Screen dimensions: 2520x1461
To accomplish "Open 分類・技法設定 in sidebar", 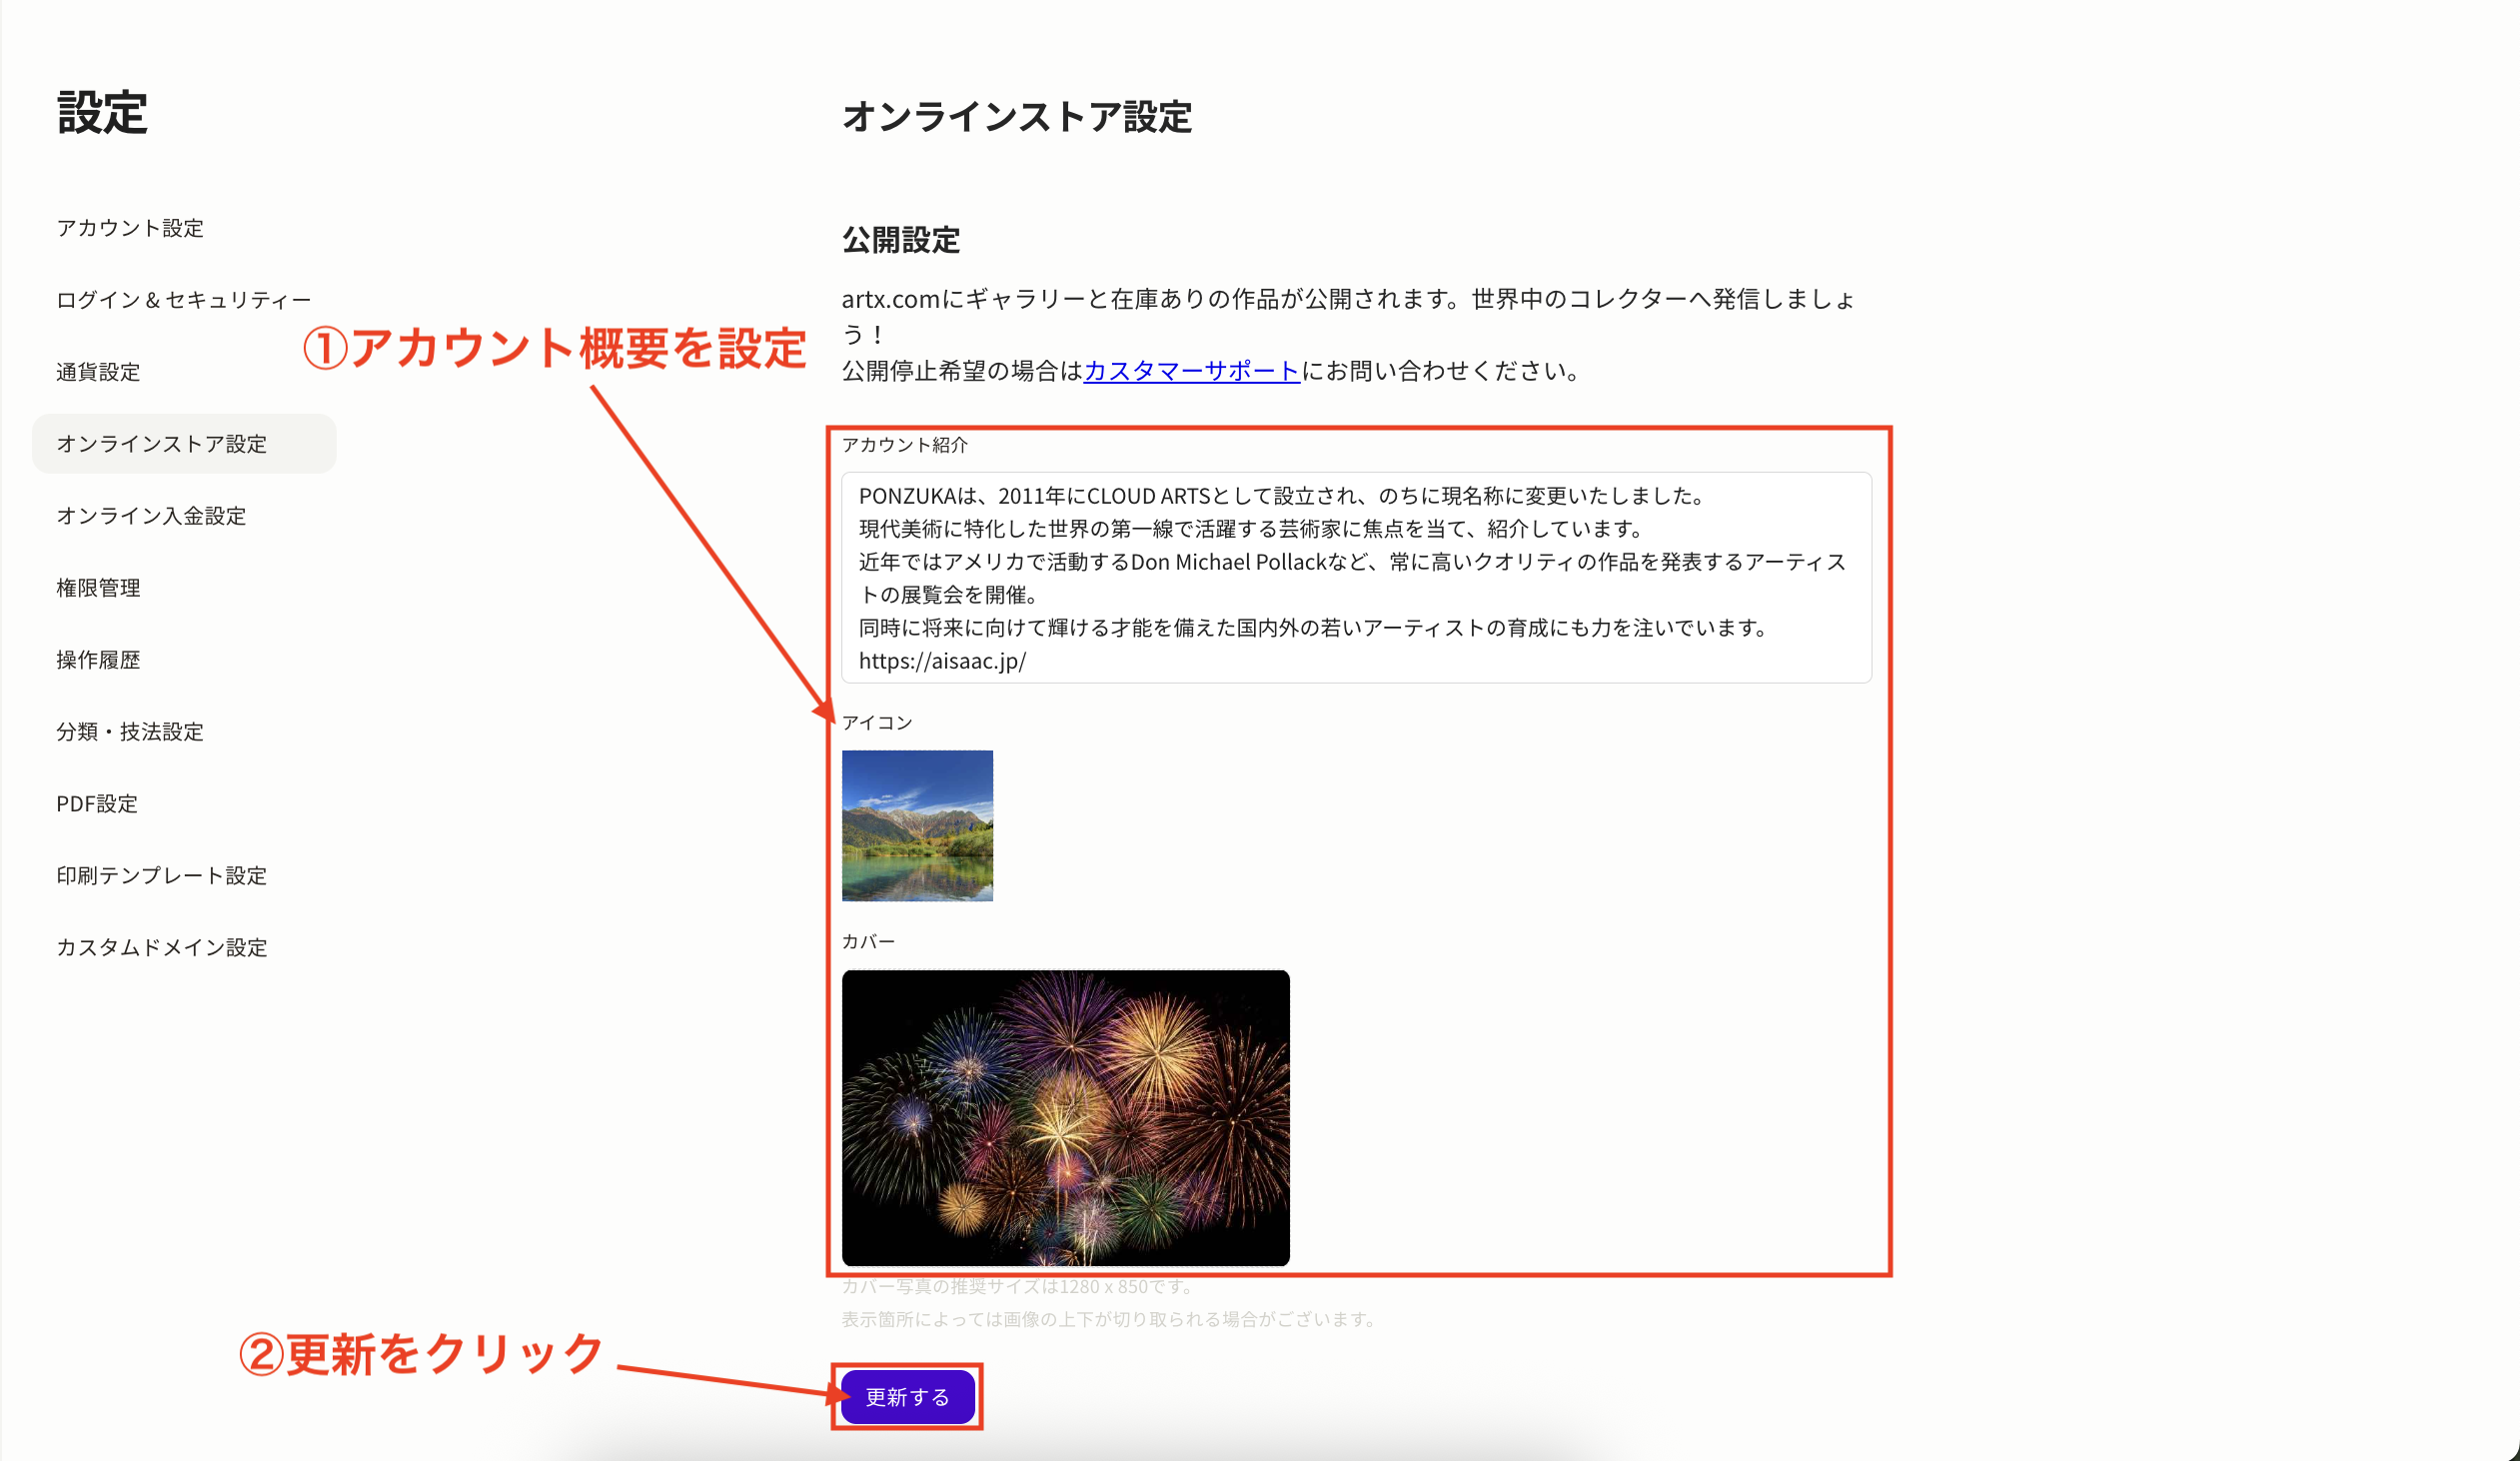I will coord(130,732).
